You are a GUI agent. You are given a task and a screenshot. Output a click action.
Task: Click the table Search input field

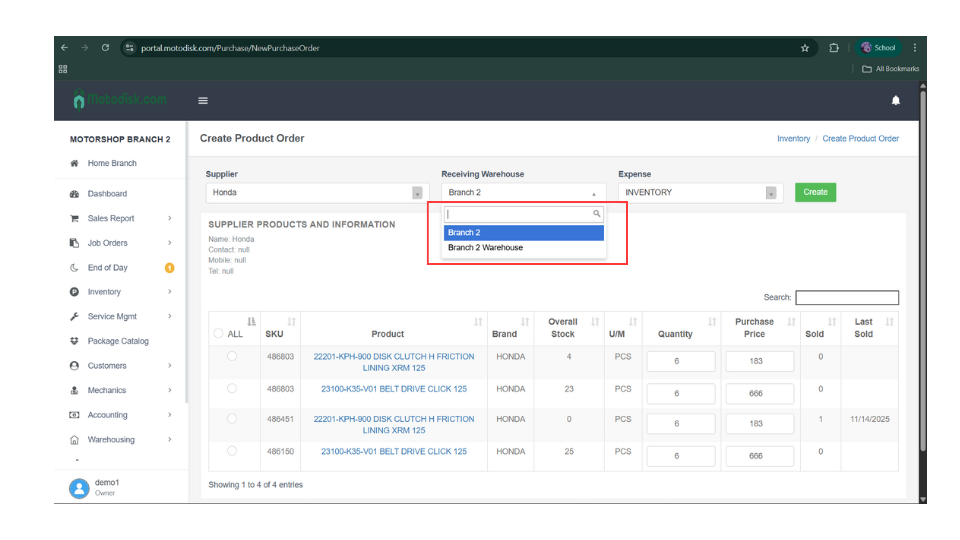pos(846,298)
